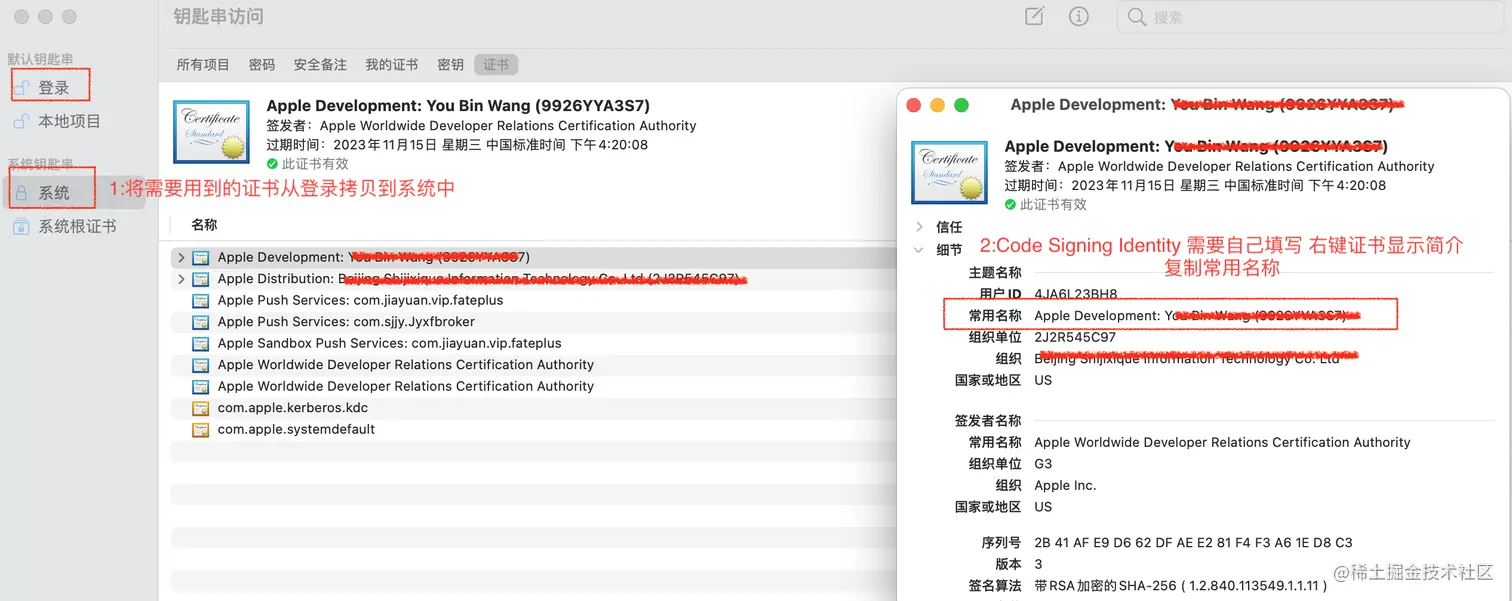Select Apple Push Services: com.jiayuan.vip.fateplus
Image resolution: width=1512 pixels, height=601 pixels.
[360, 300]
